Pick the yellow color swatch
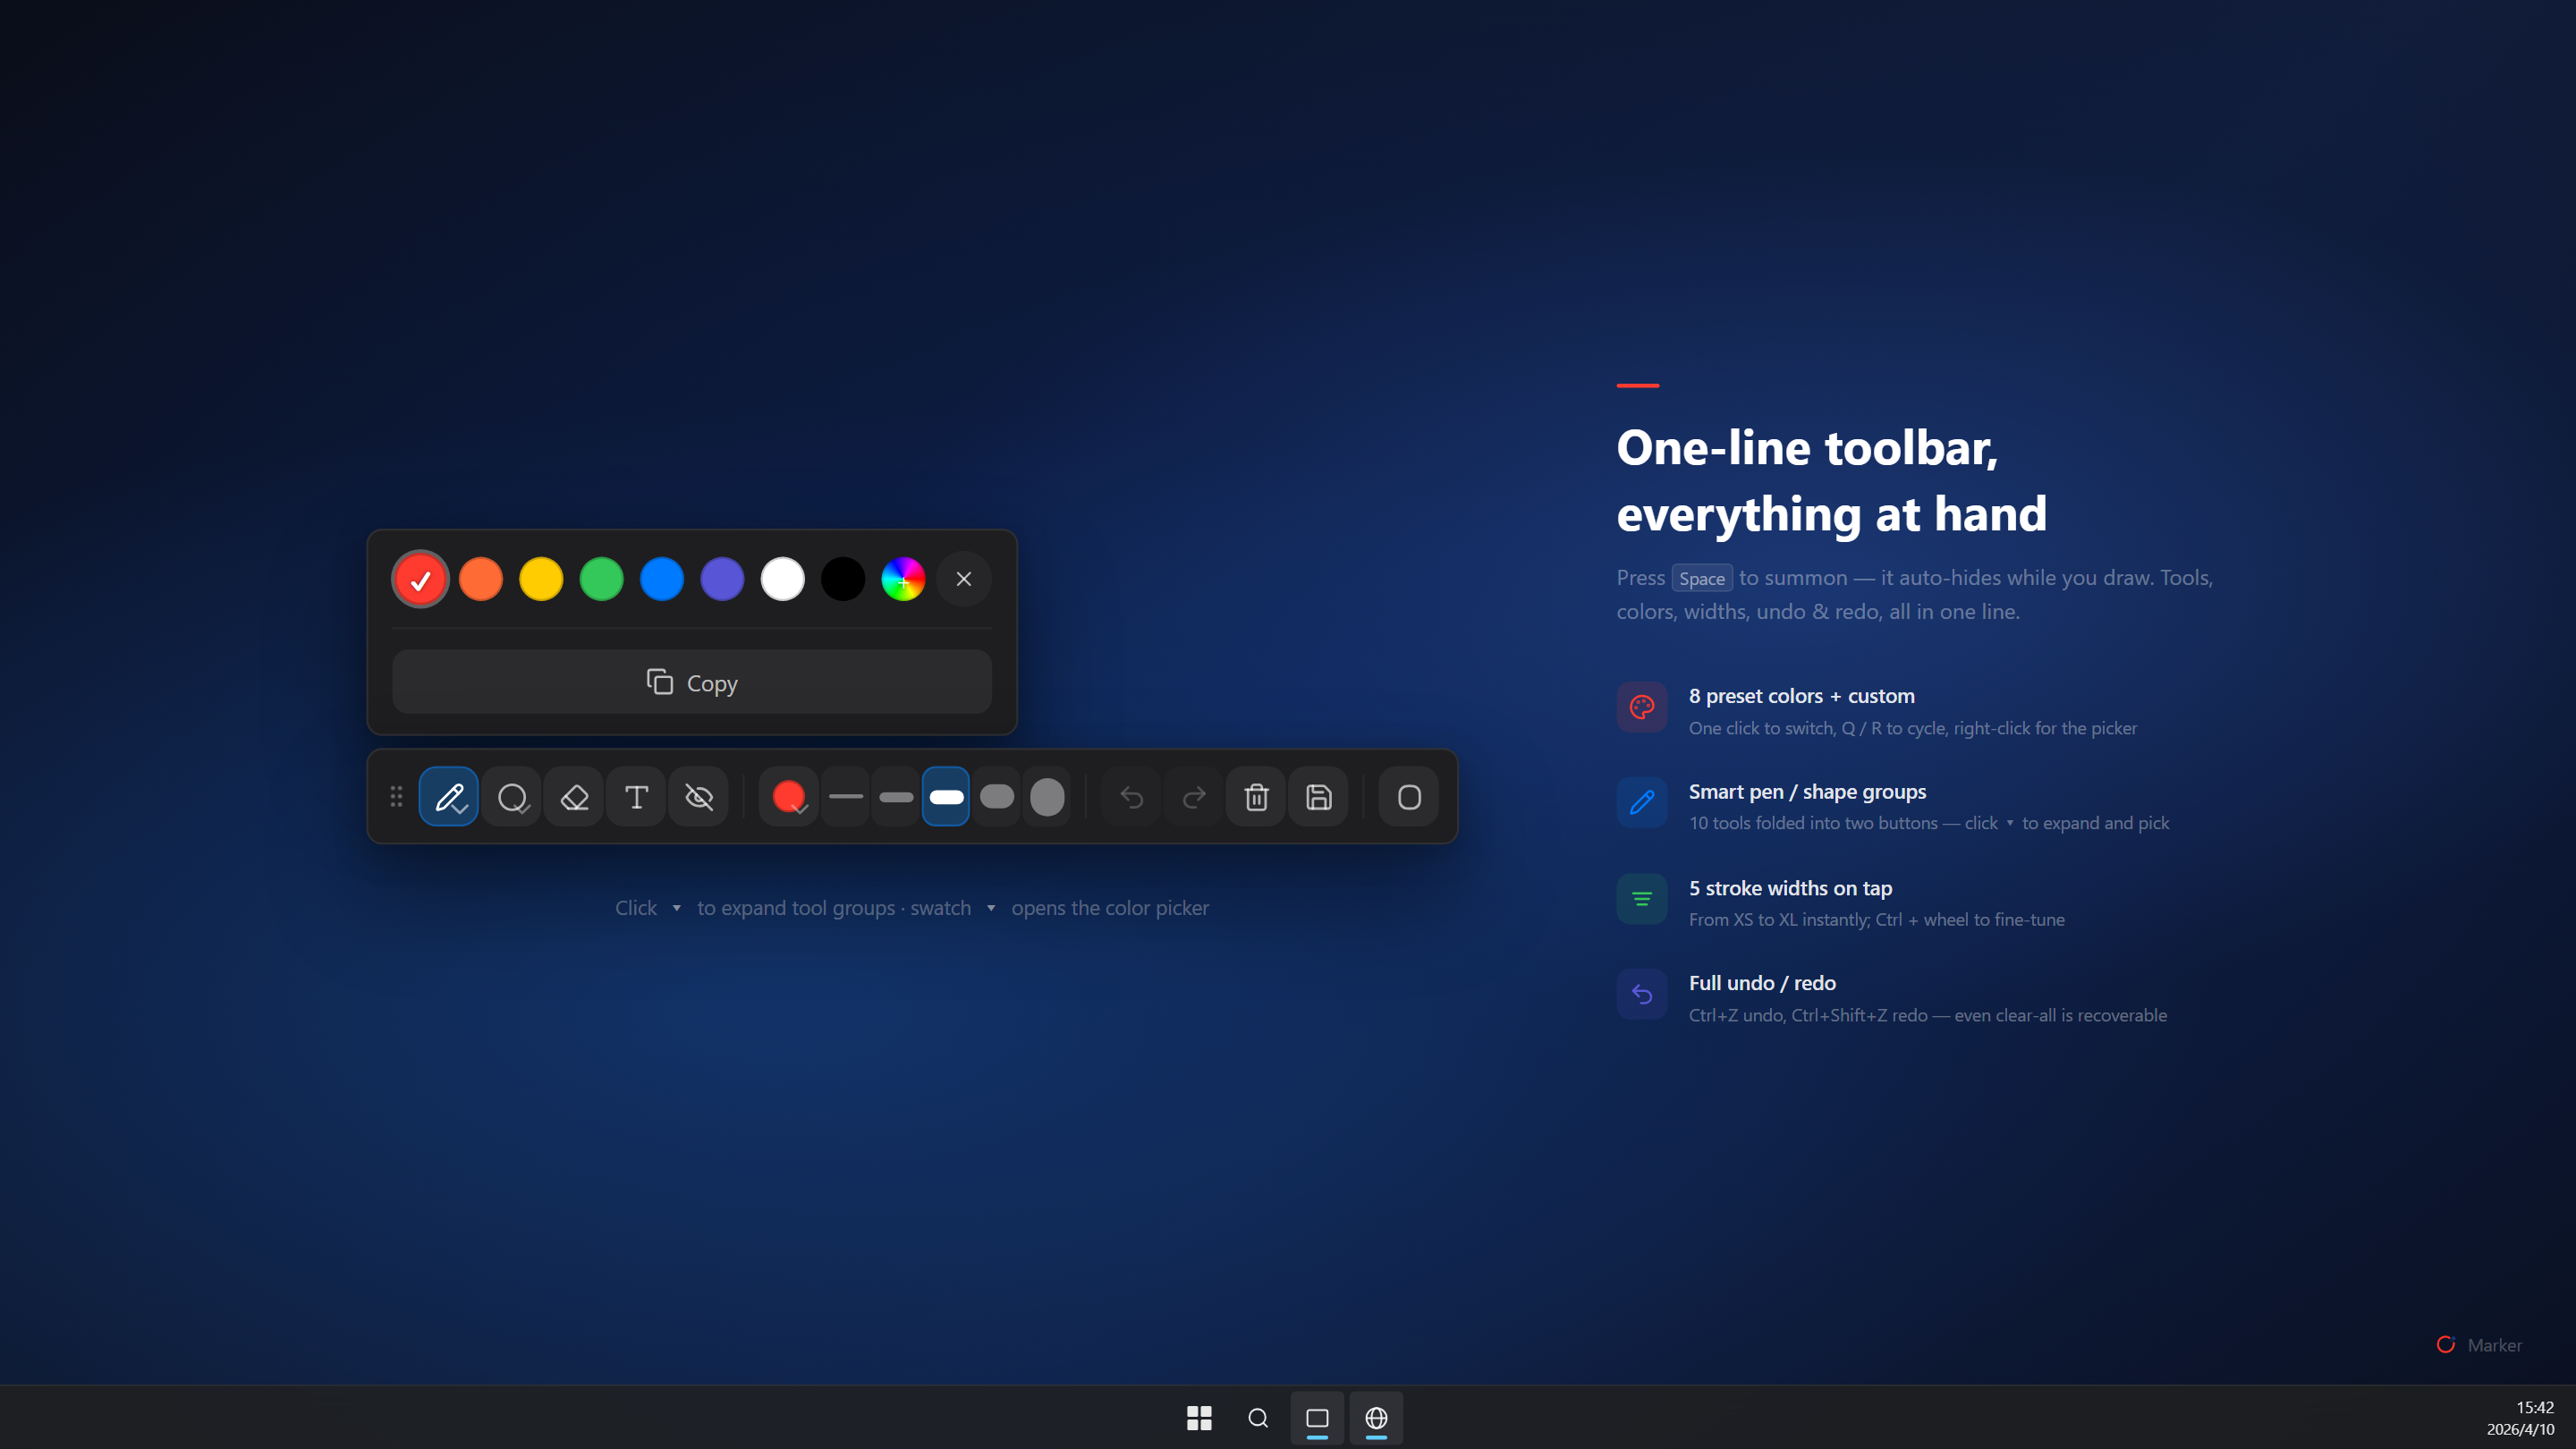 (541, 579)
